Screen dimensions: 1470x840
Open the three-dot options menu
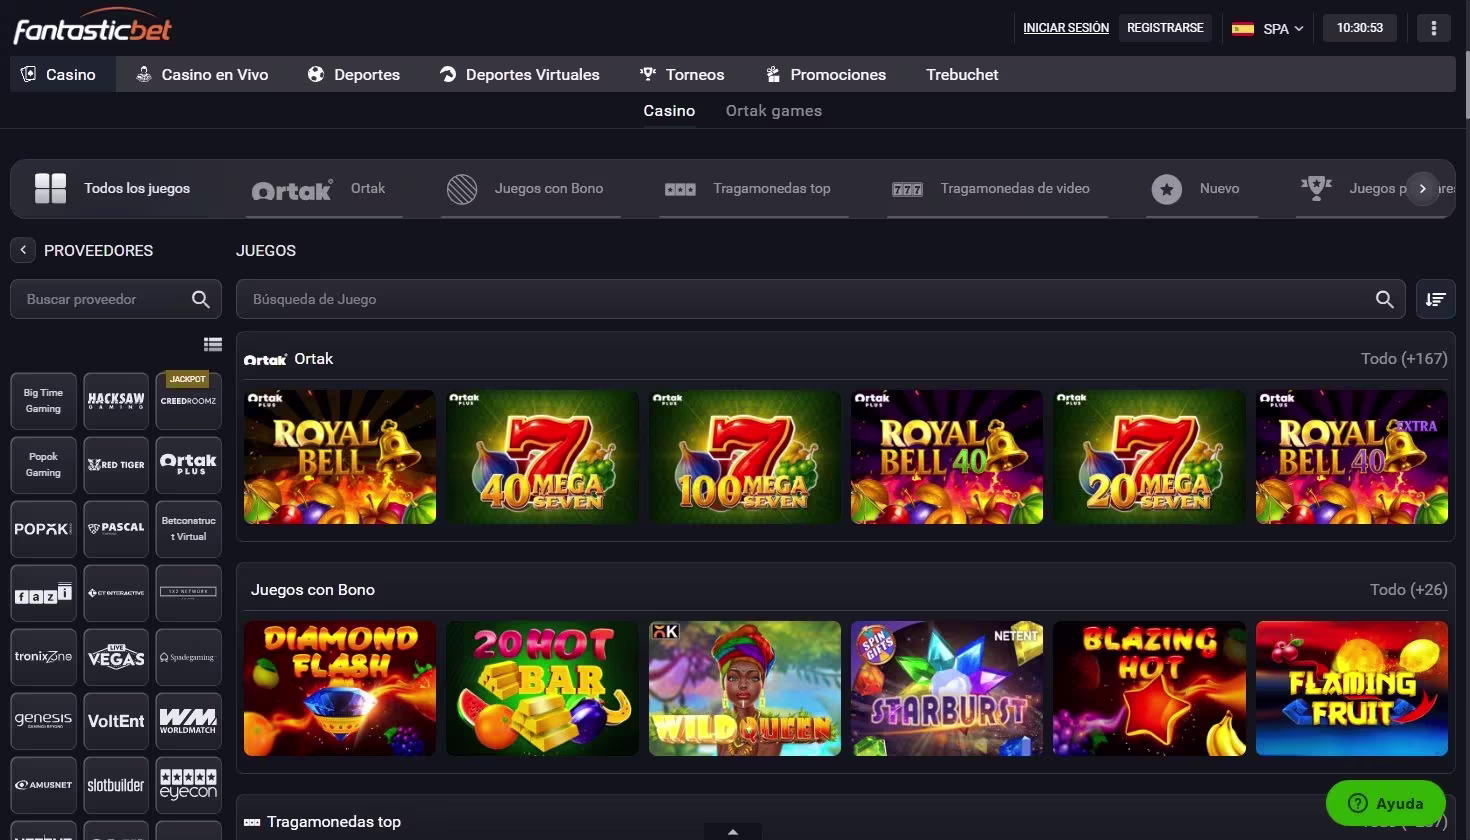pyautogui.click(x=1433, y=28)
